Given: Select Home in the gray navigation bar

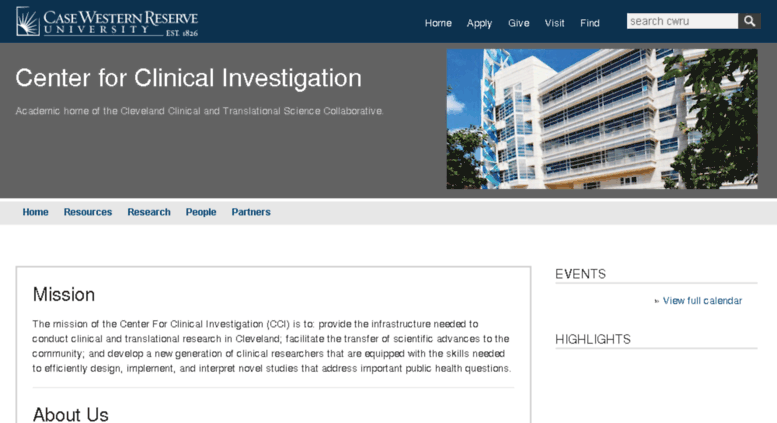Looking at the screenshot, I should (35, 212).
